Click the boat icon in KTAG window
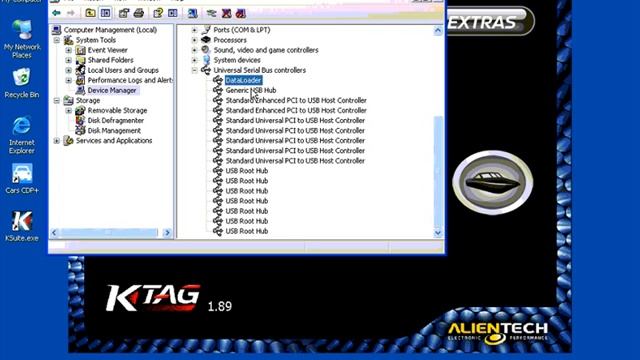 493,182
